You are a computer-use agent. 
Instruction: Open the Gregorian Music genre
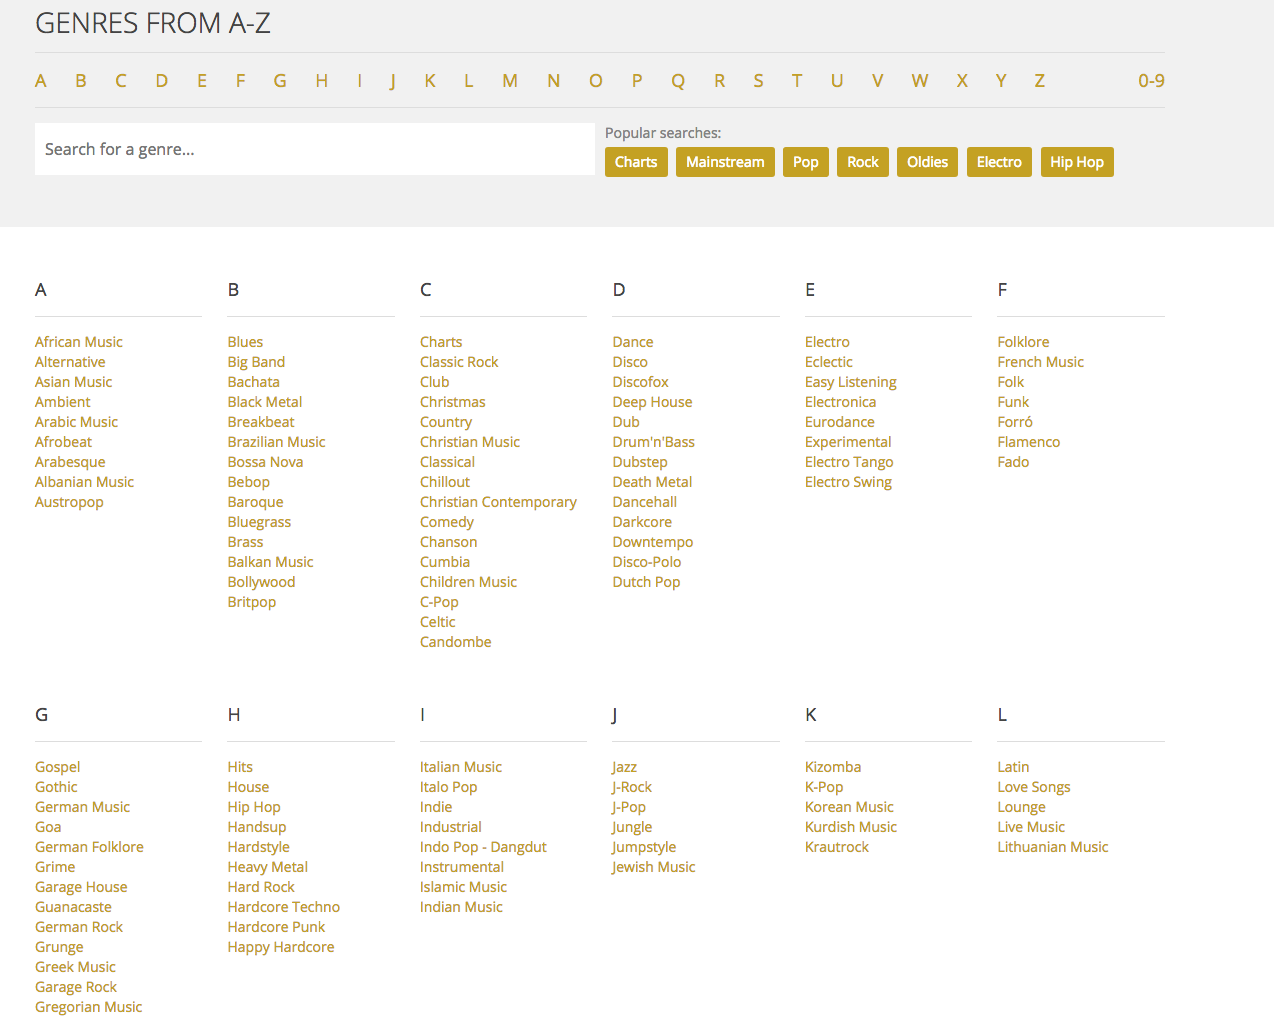[x=89, y=1007]
